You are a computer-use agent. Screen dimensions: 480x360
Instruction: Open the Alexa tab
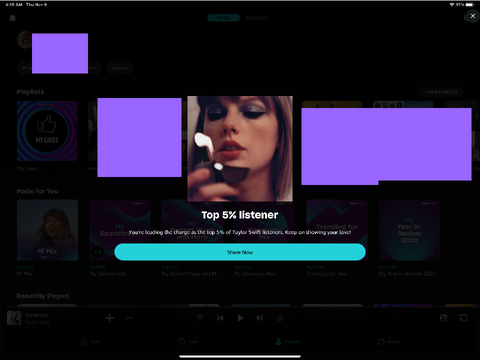(x=389, y=342)
